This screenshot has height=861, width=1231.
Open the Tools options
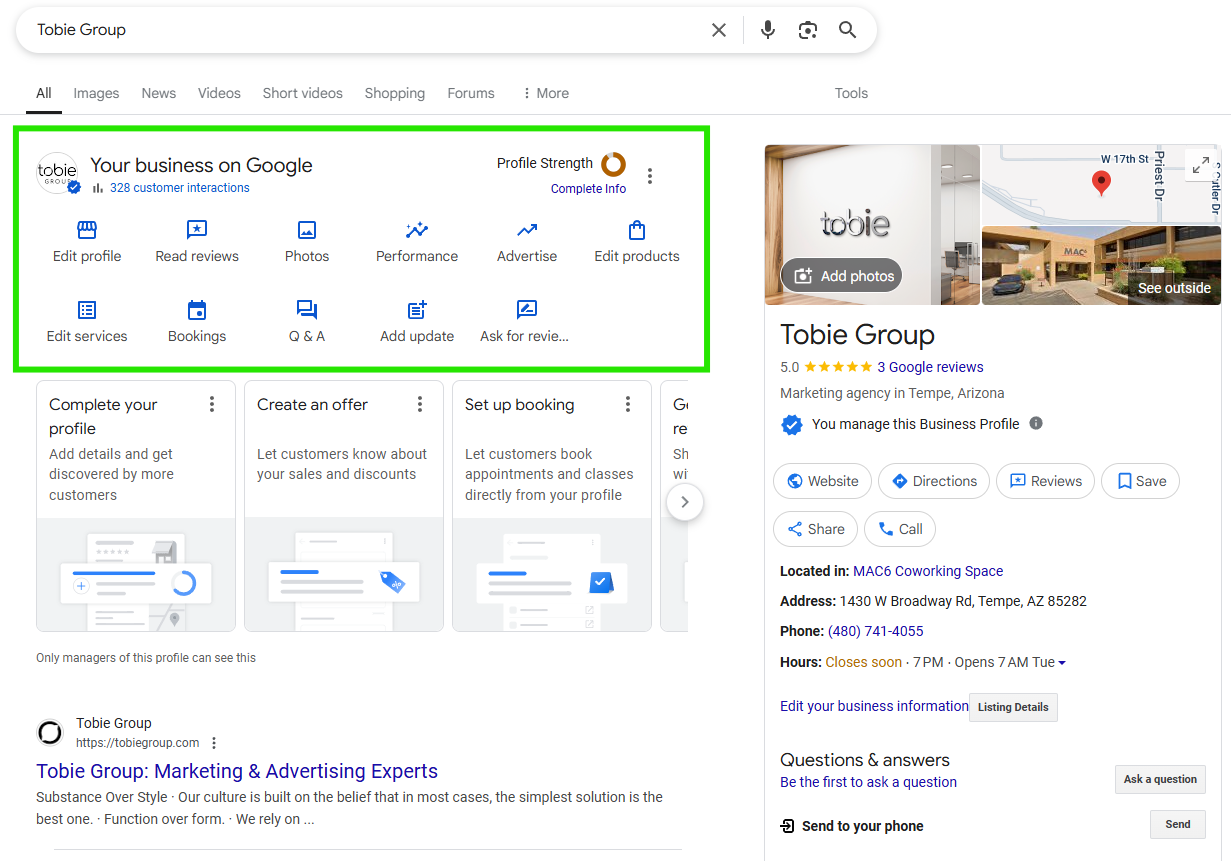(x=851, y=93)
